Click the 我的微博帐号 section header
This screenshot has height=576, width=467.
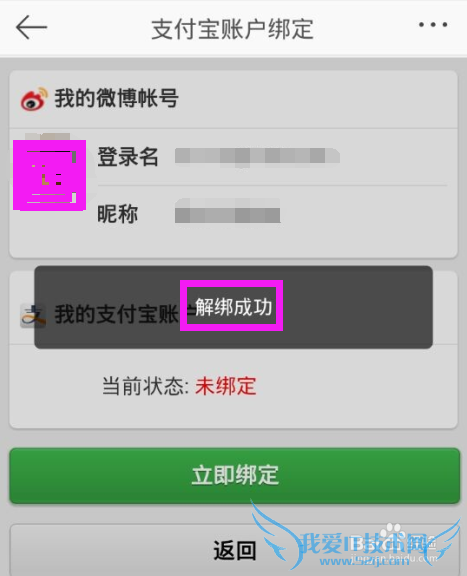tap(116, 98)
